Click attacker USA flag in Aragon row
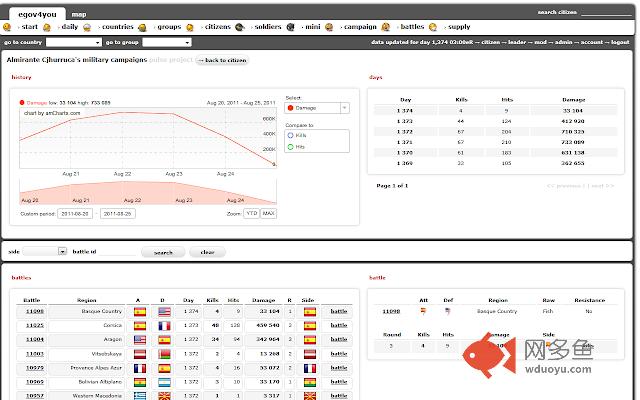This screenshot has width=640, height=400. point(140,340)
